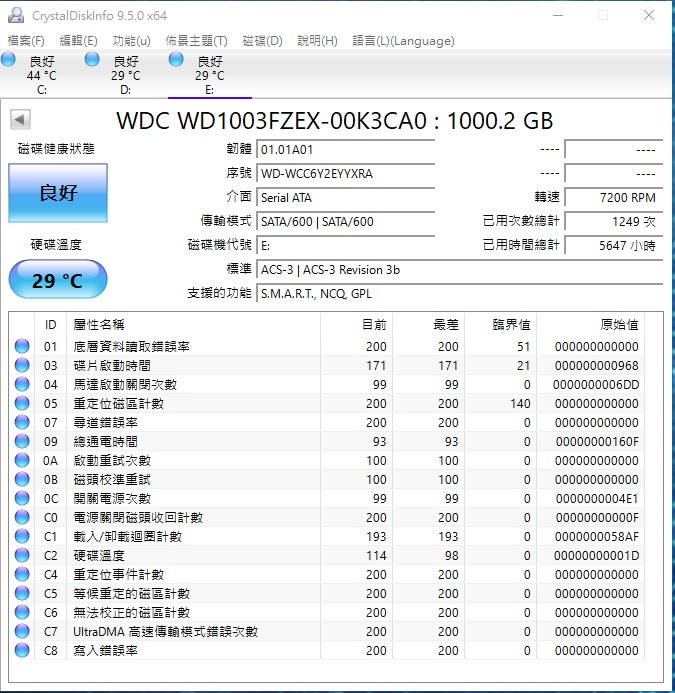Click the status orb for drive D:

pos(92,59)
